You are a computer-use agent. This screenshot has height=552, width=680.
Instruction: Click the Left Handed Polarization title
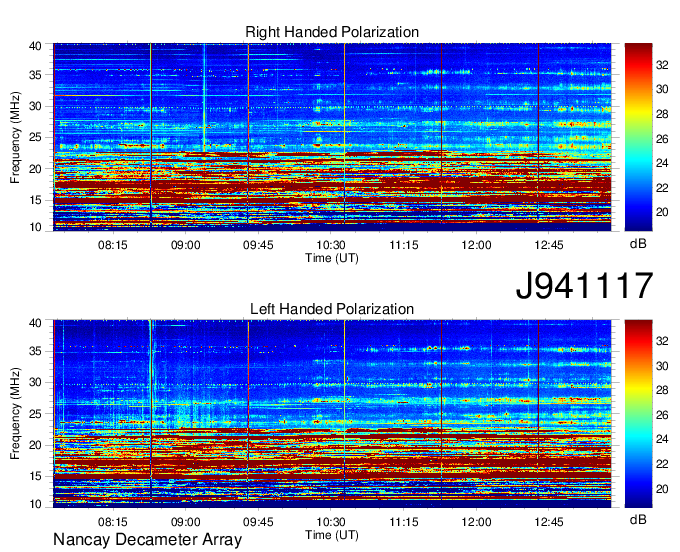pos(332,309)
